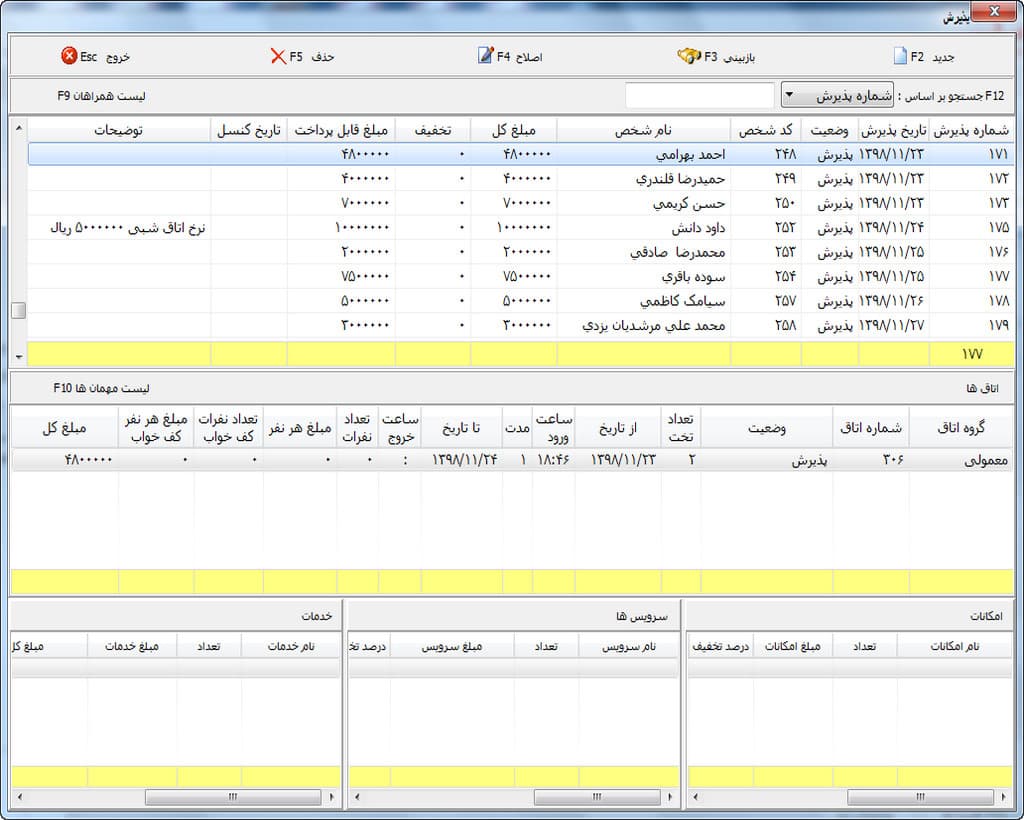This screenshot has height=820, width=1024.
Task: Click the گروه اتاق column header
Action: click(961, 428)
